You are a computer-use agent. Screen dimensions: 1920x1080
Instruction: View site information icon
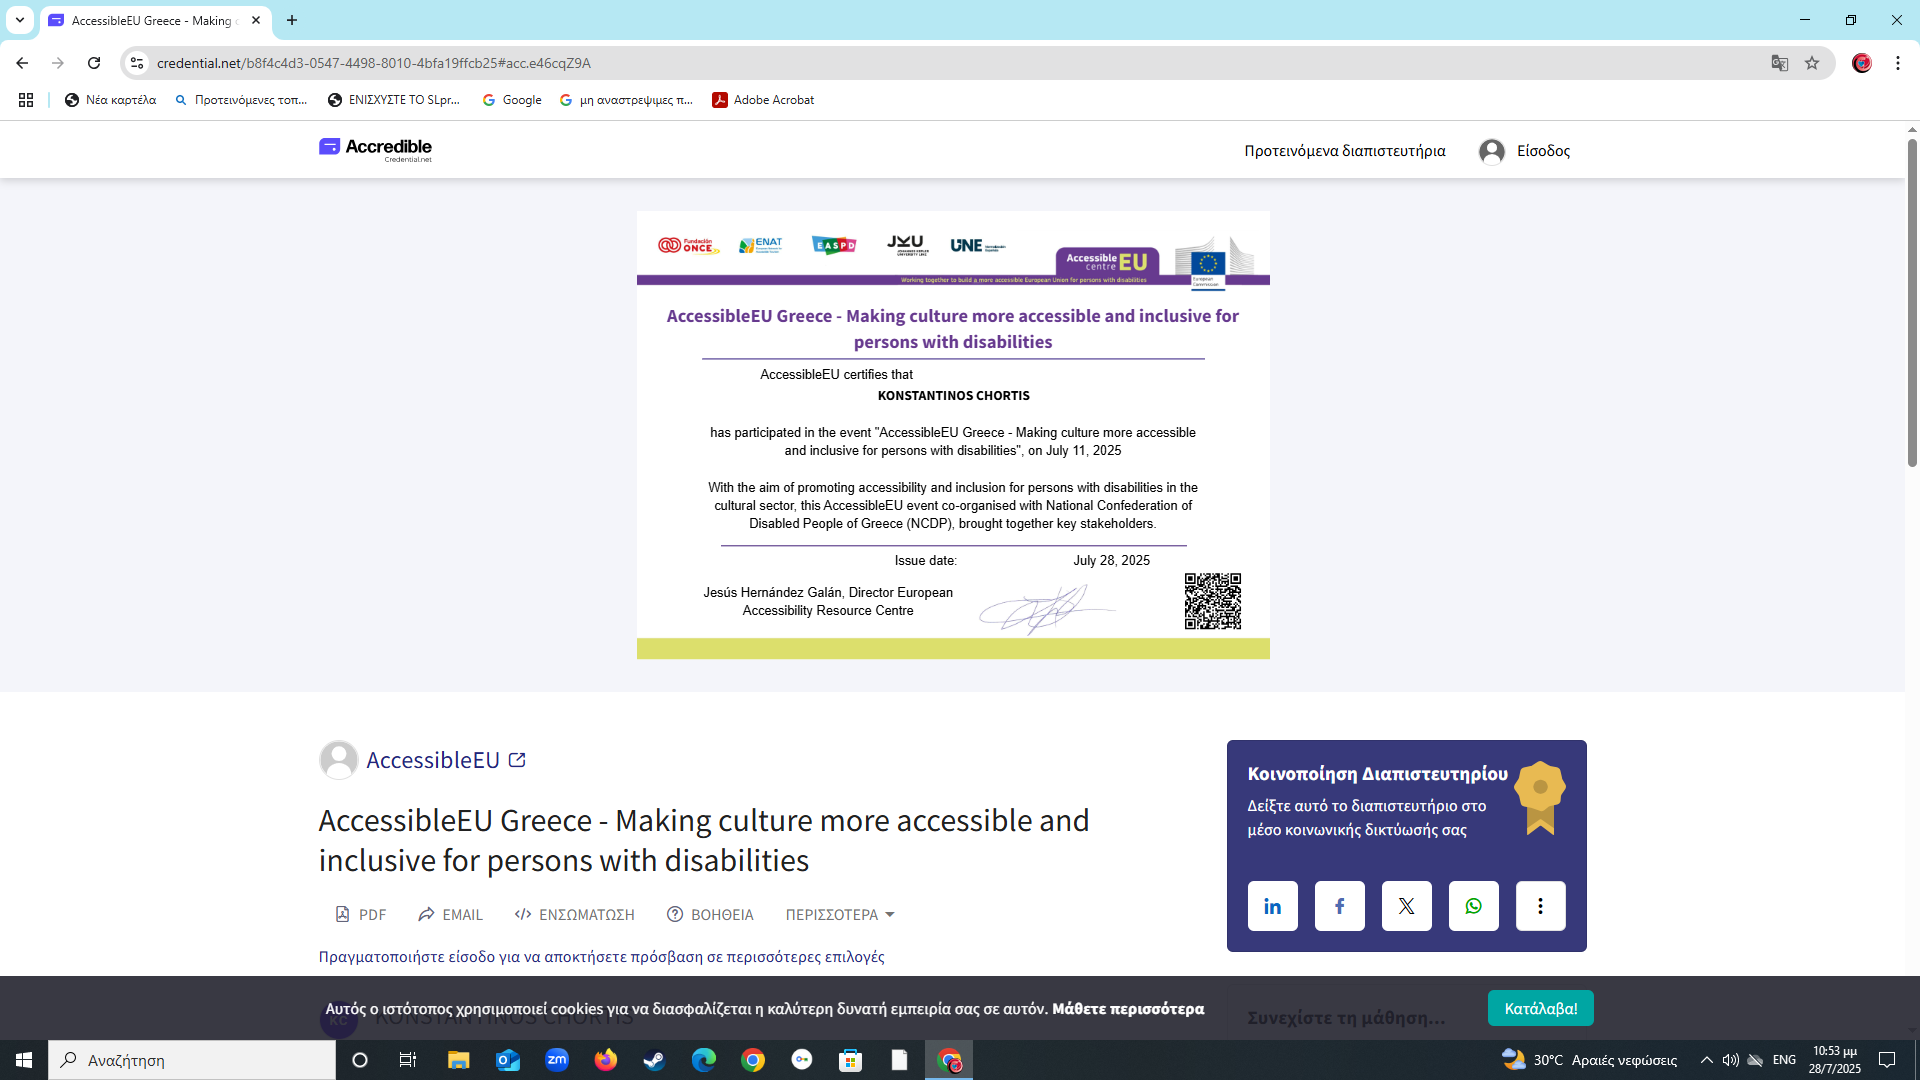pyautogui.click(x=137, y=63)
